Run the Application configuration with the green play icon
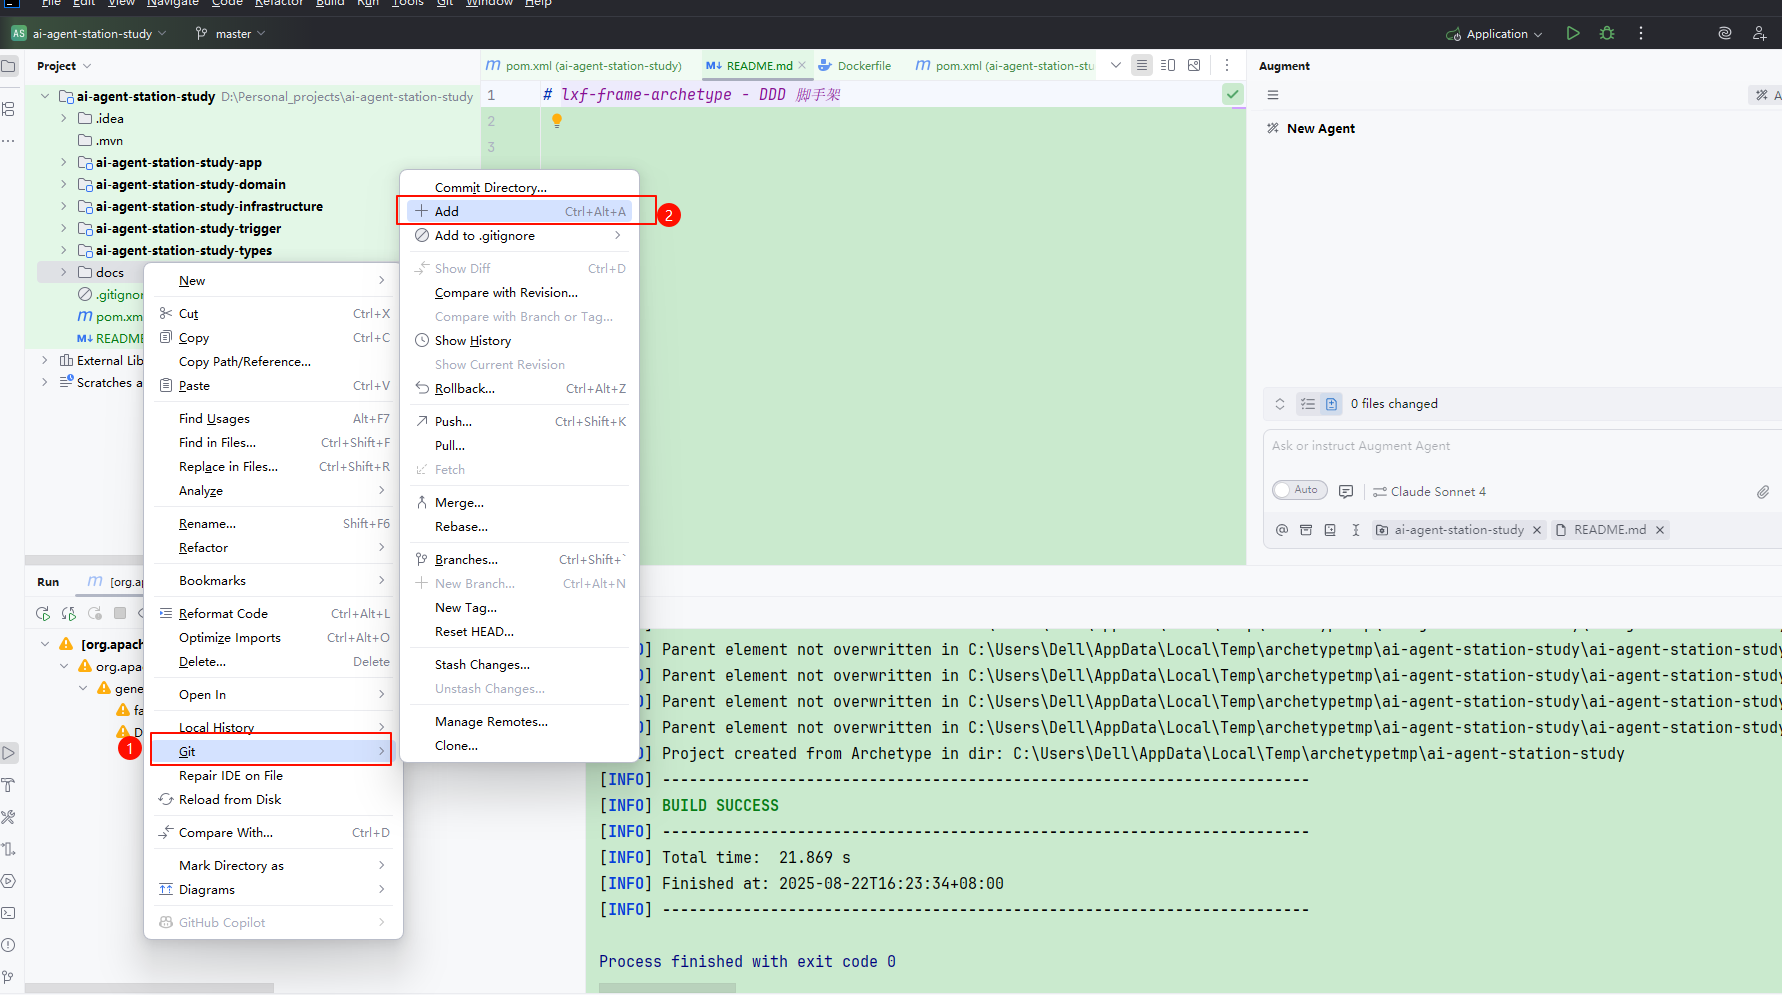This screenshot has width=1782, height=995. pyautogui.click(x=1573, y=33)
